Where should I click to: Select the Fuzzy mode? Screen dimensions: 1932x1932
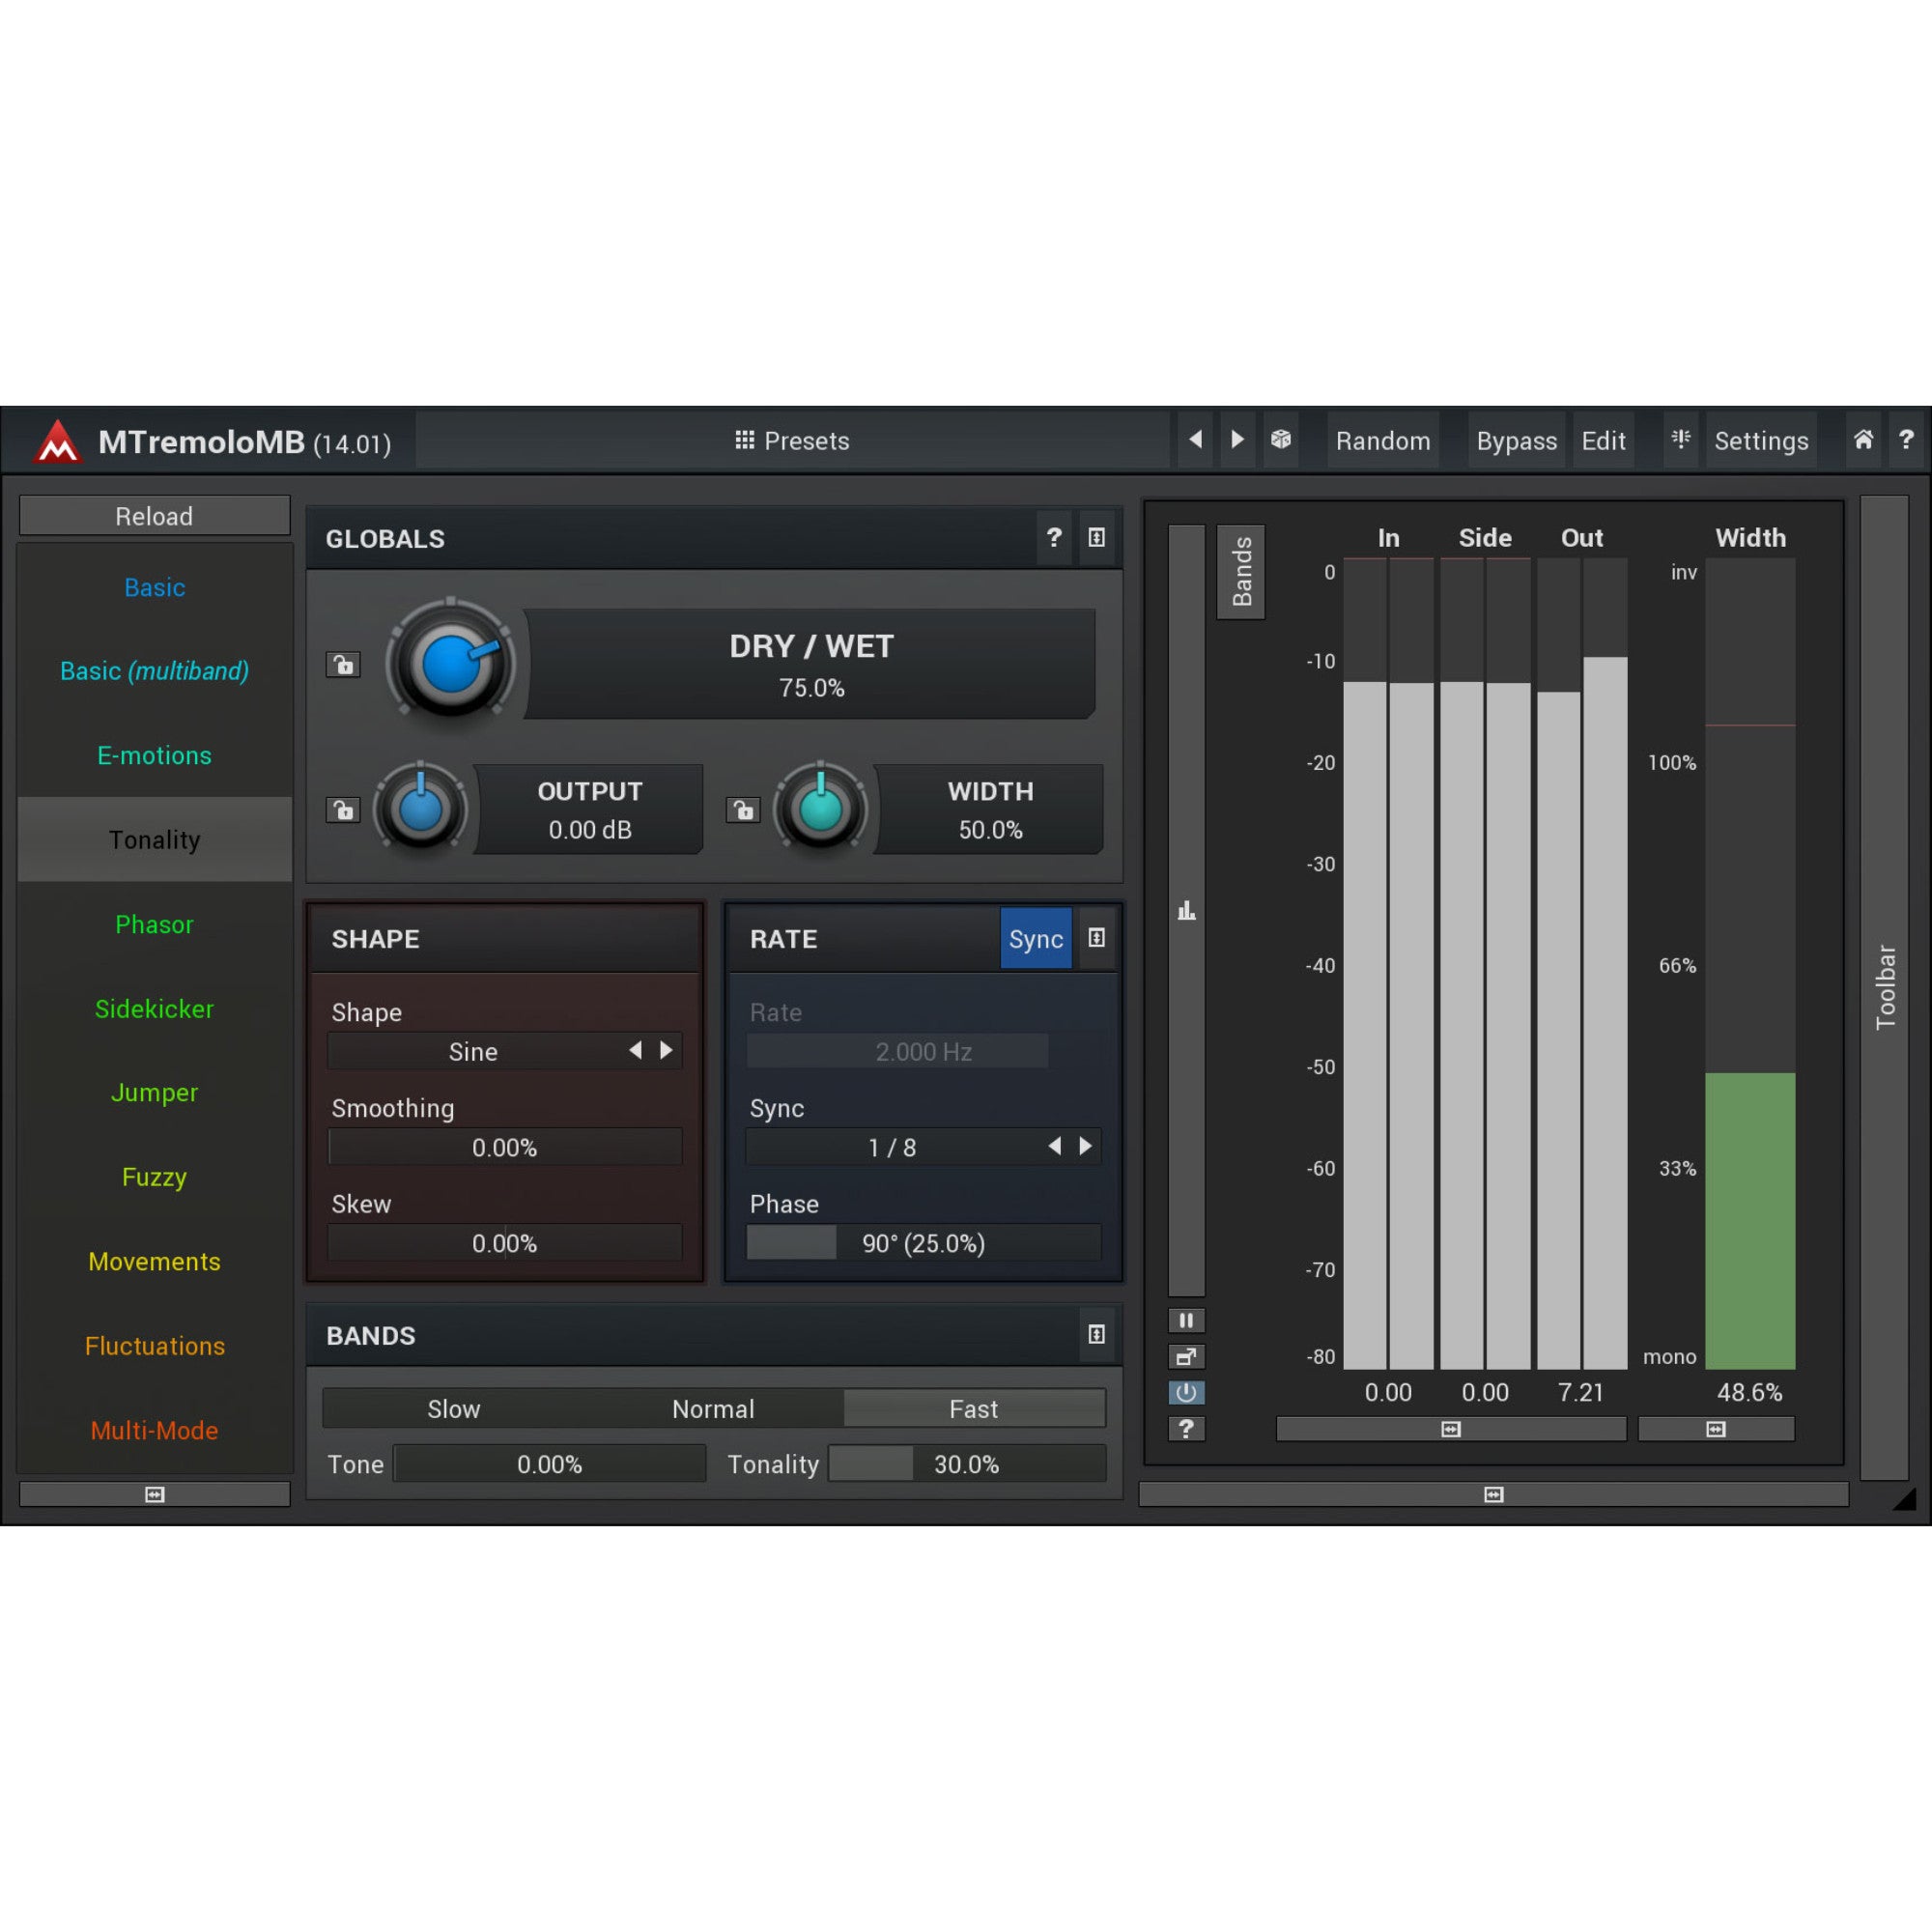tap(155, 1177)
